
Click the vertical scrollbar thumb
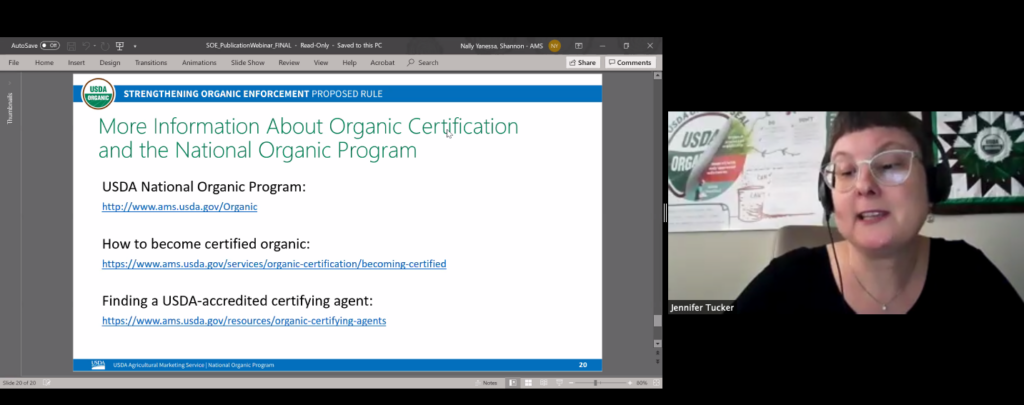[658, 321]
